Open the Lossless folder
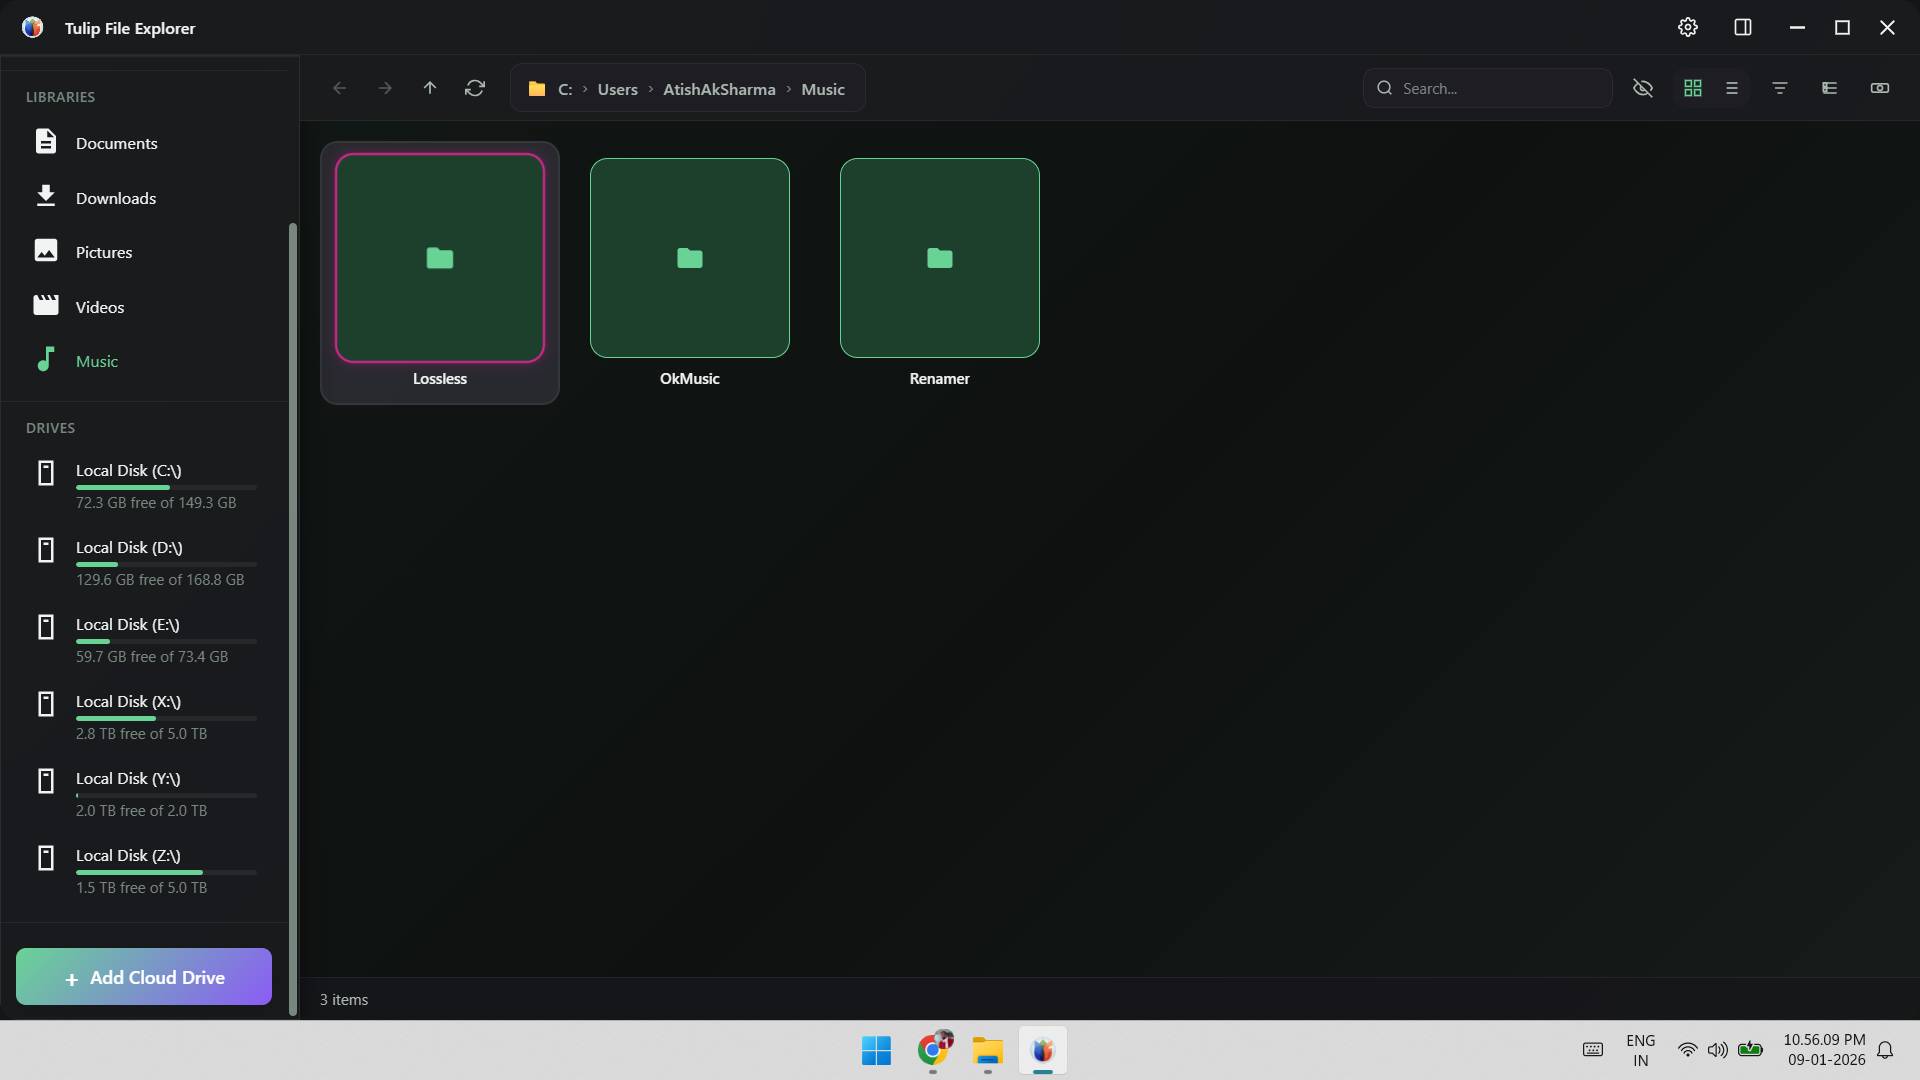 [x=440, y=258]
